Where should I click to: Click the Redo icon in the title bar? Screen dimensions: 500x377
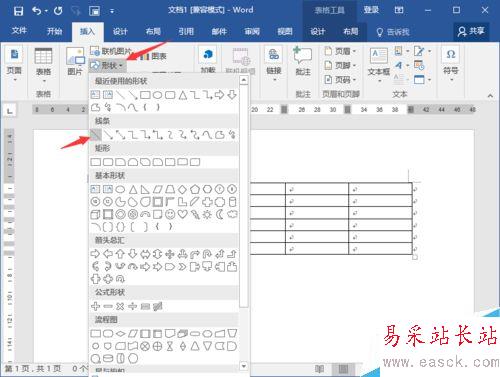58,11
